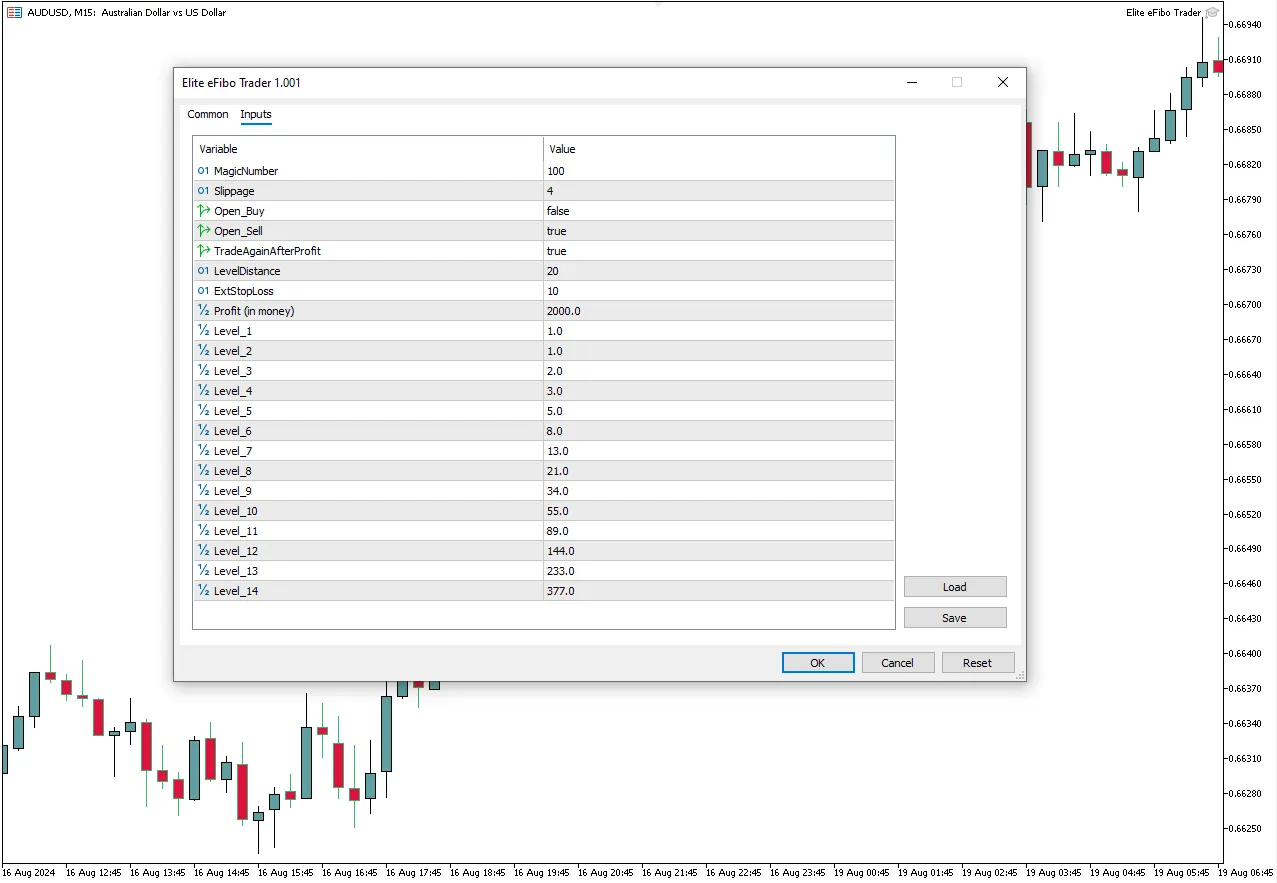1277x883 pixels.
Task: Close the Elite eFibo Trader dialog
Action: coord(1003,83)
